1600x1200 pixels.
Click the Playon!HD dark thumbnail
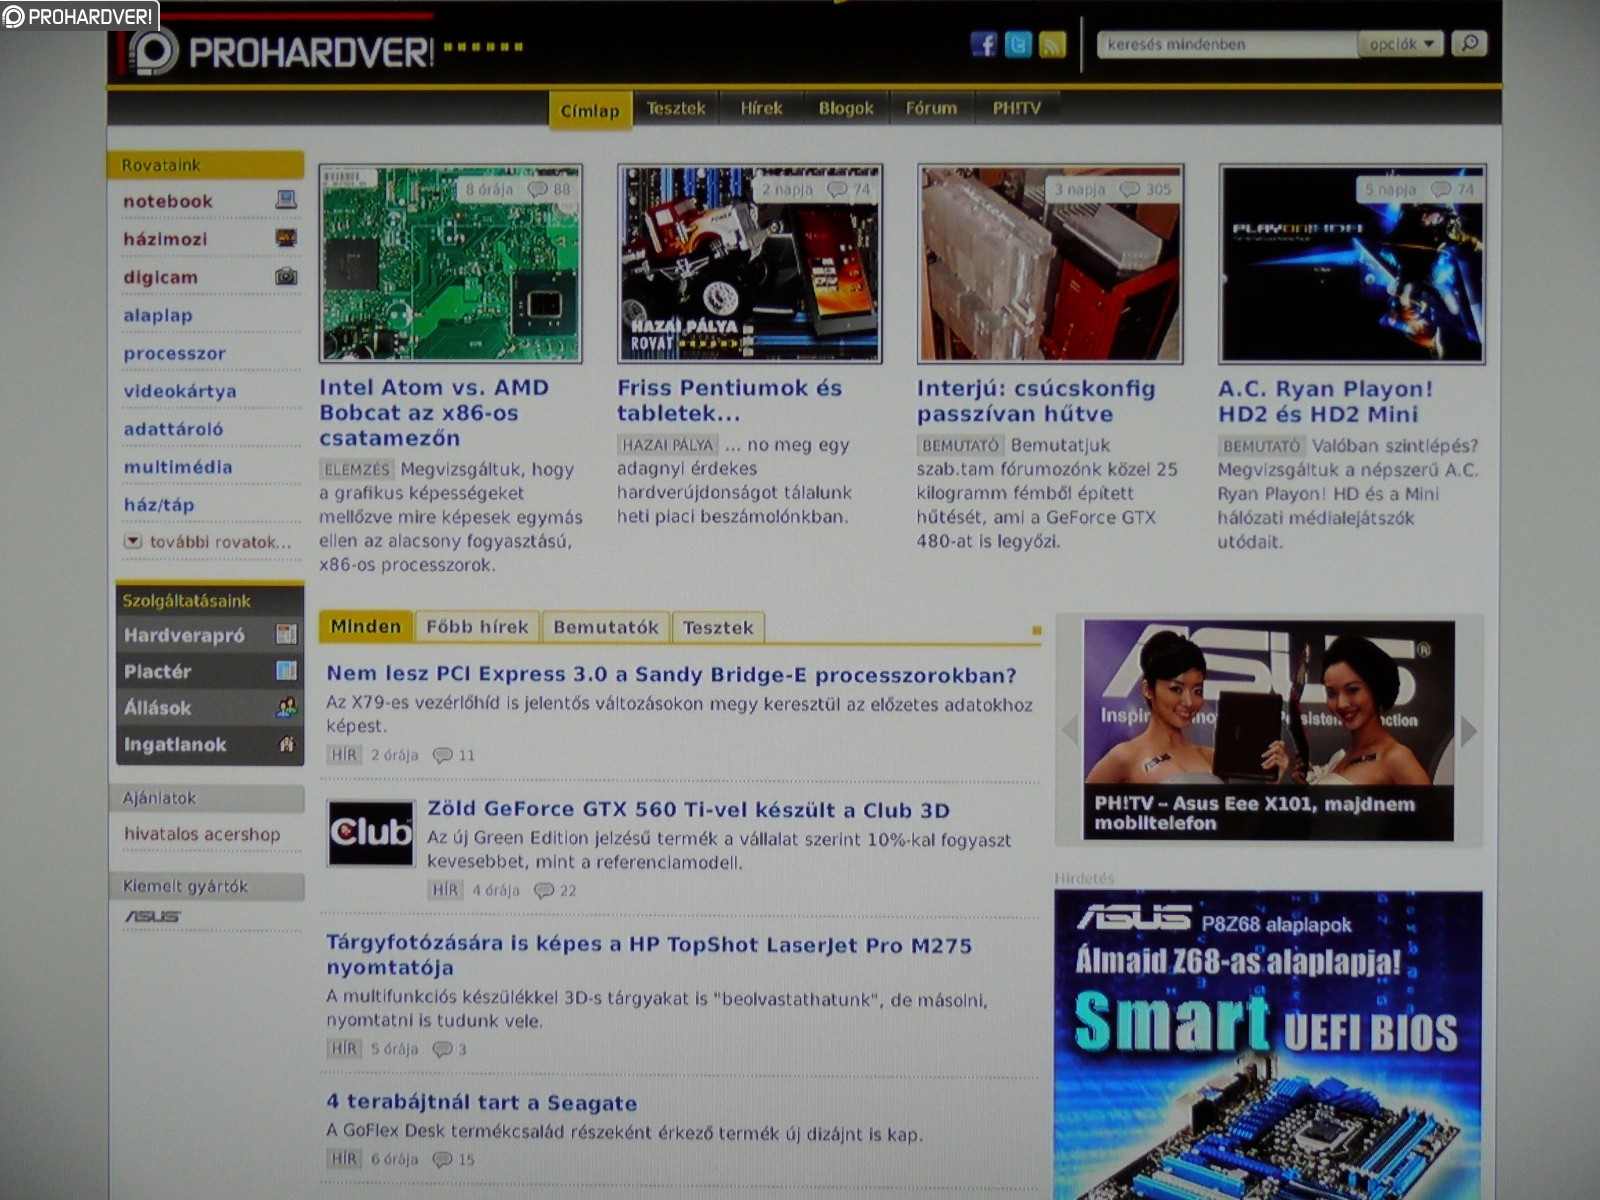point(1352,263)
